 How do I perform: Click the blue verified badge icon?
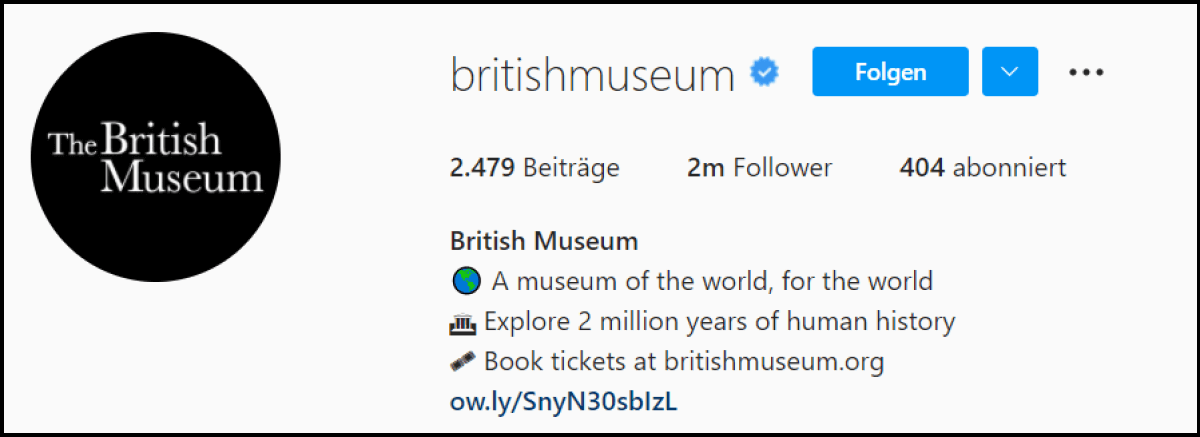click(x=766, y=73)
